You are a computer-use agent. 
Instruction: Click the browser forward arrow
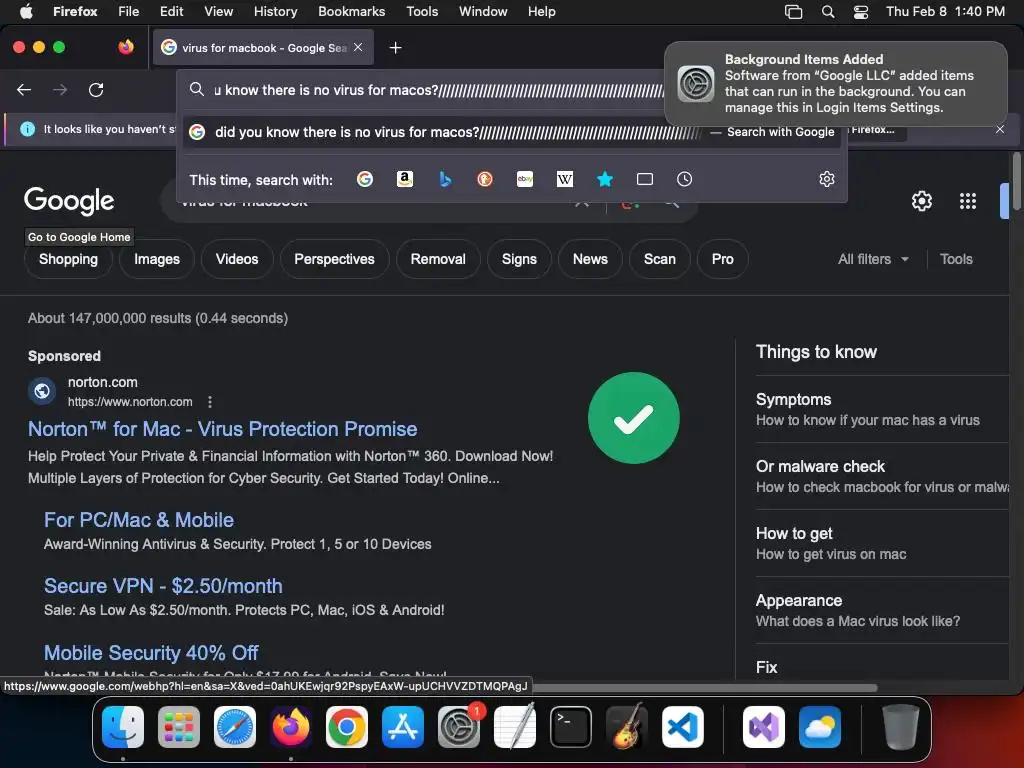tap(60, 89)
